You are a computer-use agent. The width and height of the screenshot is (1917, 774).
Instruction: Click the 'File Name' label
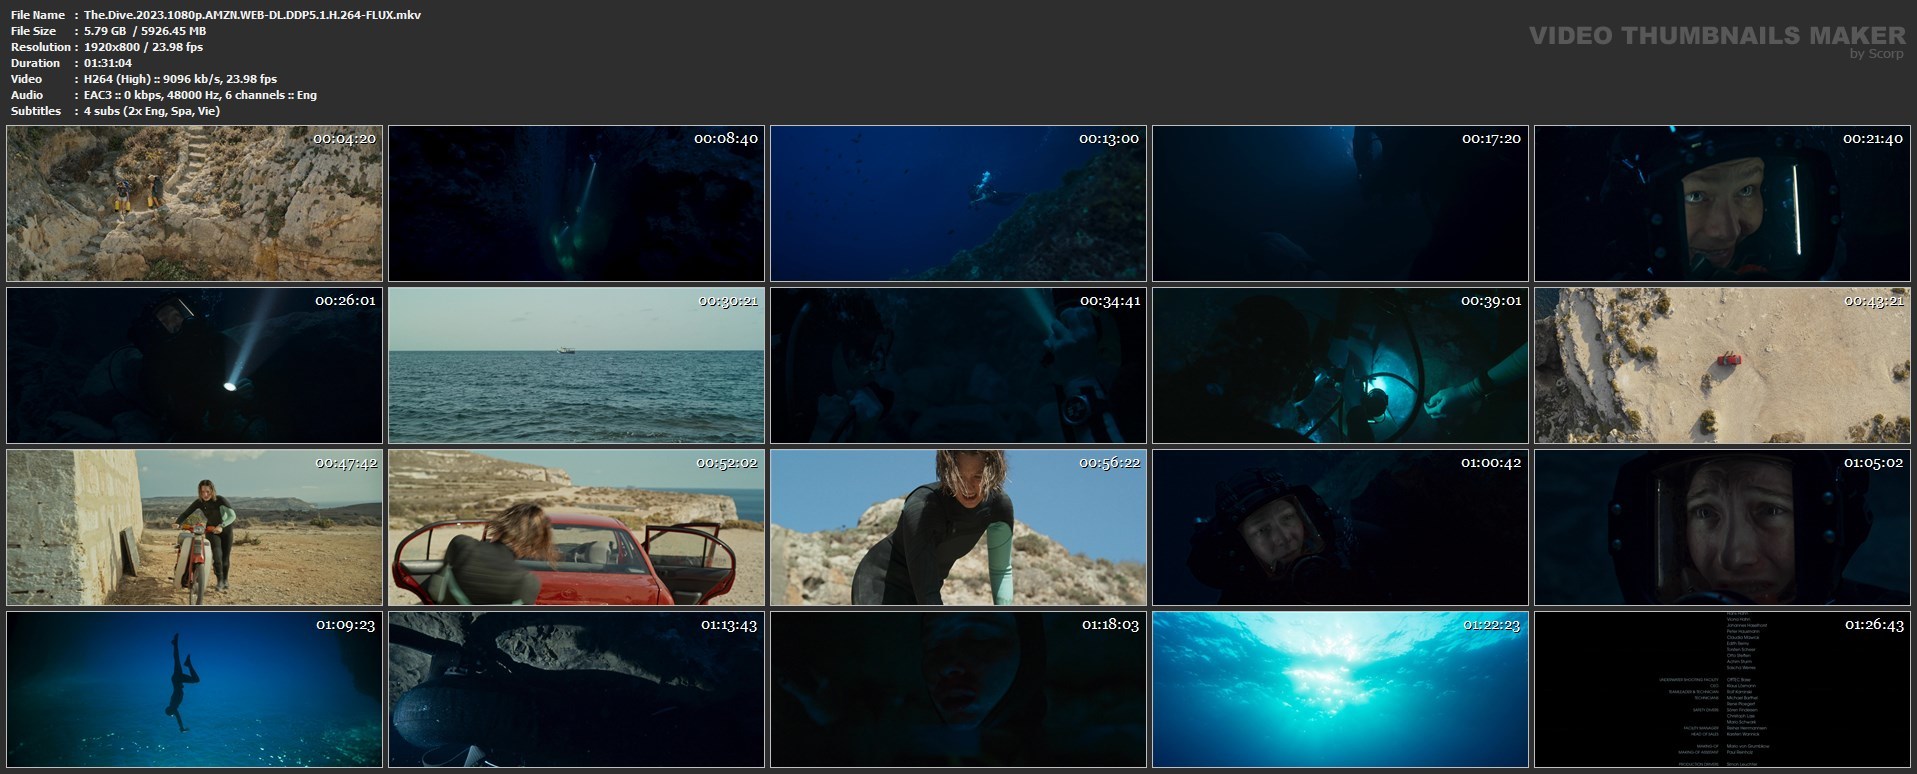point(38,15)
